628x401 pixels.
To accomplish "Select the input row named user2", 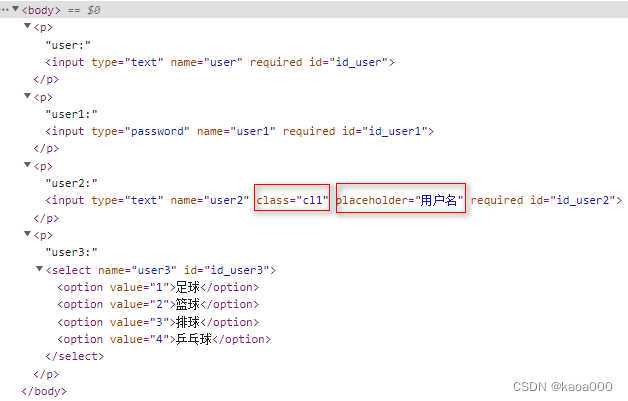I will click(x=334, y=200).
